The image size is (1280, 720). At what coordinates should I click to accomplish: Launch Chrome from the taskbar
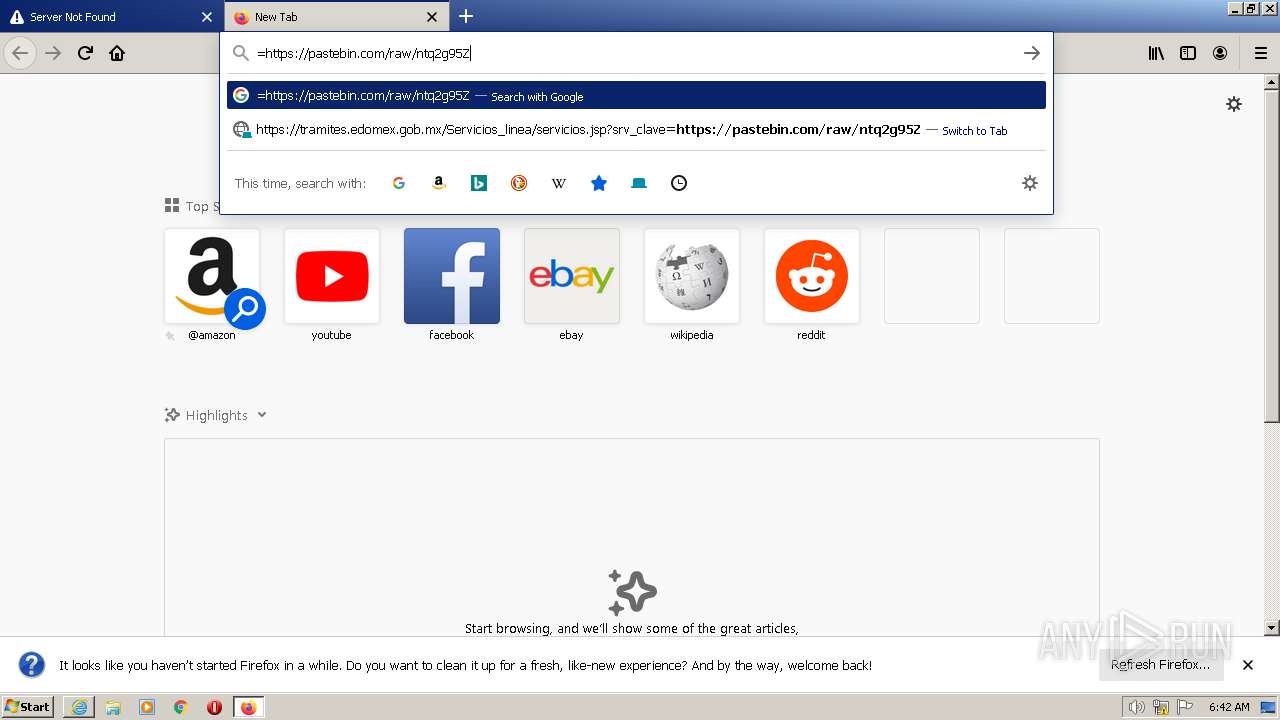click(x=181, y=707)
